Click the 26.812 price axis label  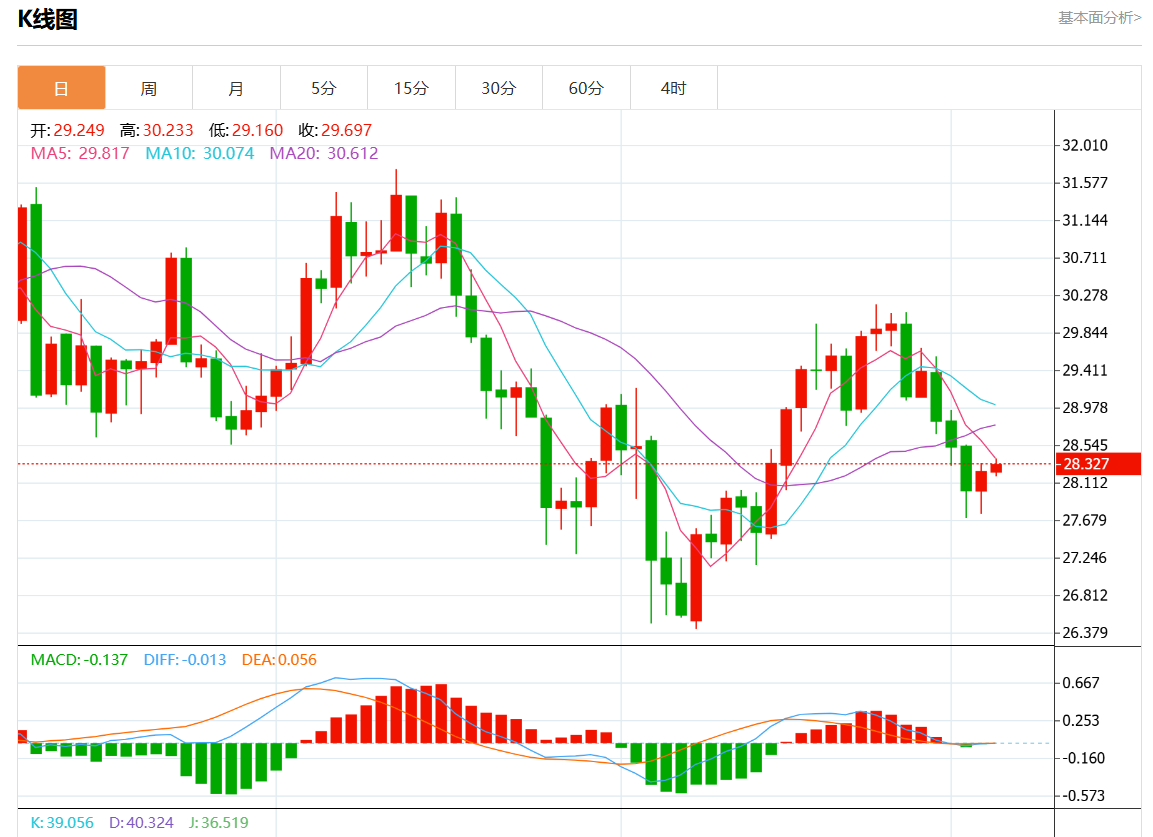point(1085,595)
